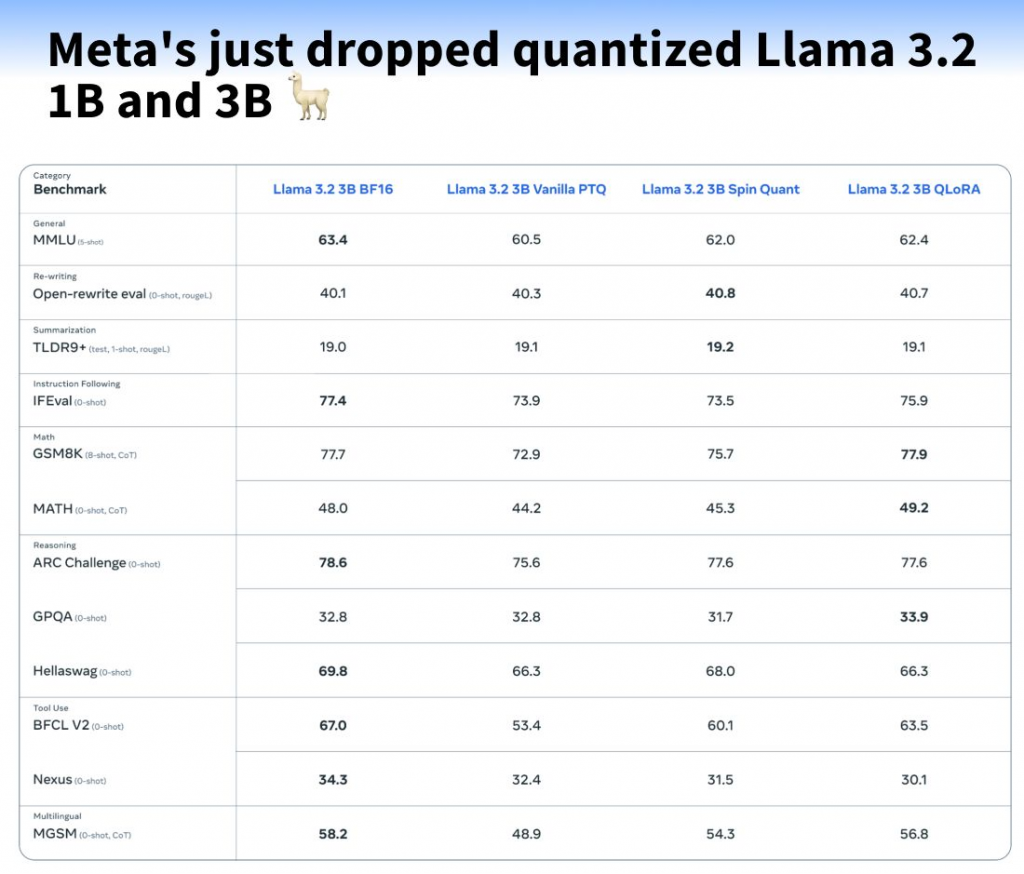Click the Nexus benchmark label
Screen dimensions: 1024x874
point(54,779)
